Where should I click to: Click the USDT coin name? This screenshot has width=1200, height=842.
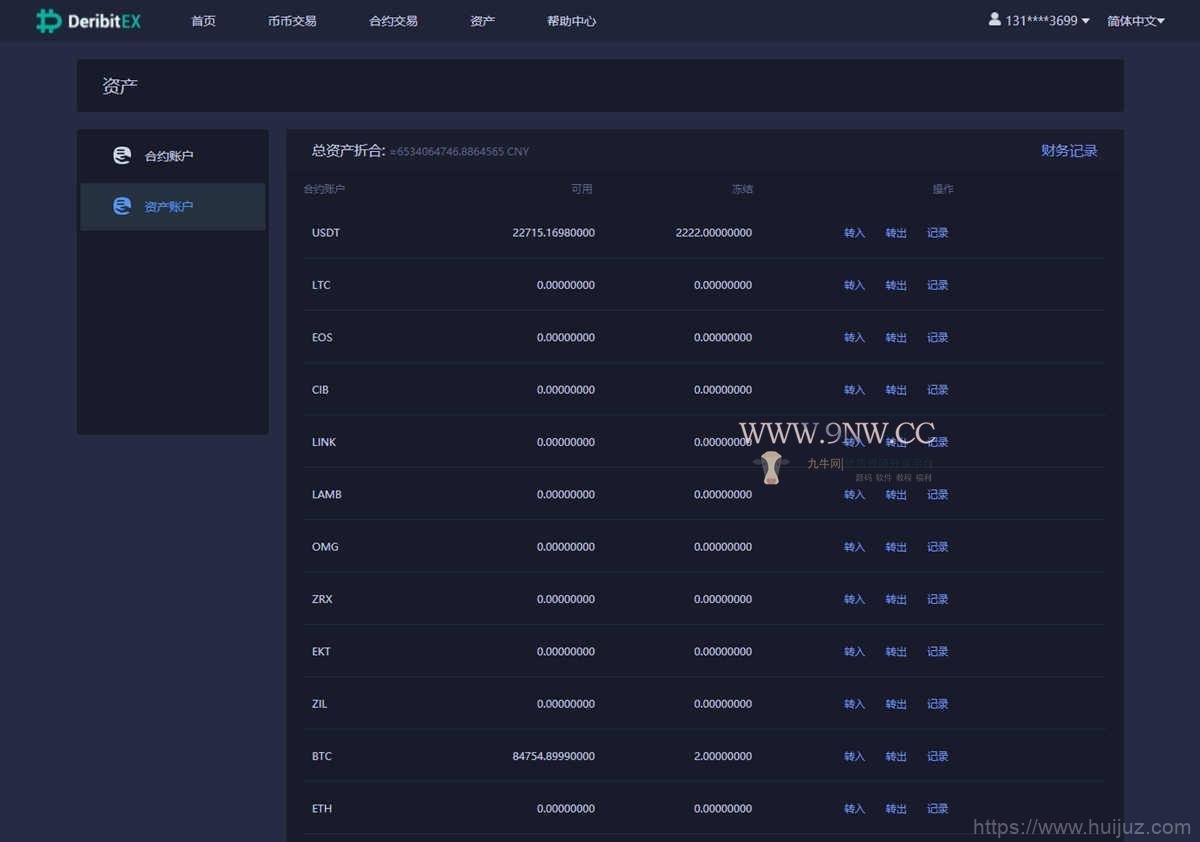point(326,233)
